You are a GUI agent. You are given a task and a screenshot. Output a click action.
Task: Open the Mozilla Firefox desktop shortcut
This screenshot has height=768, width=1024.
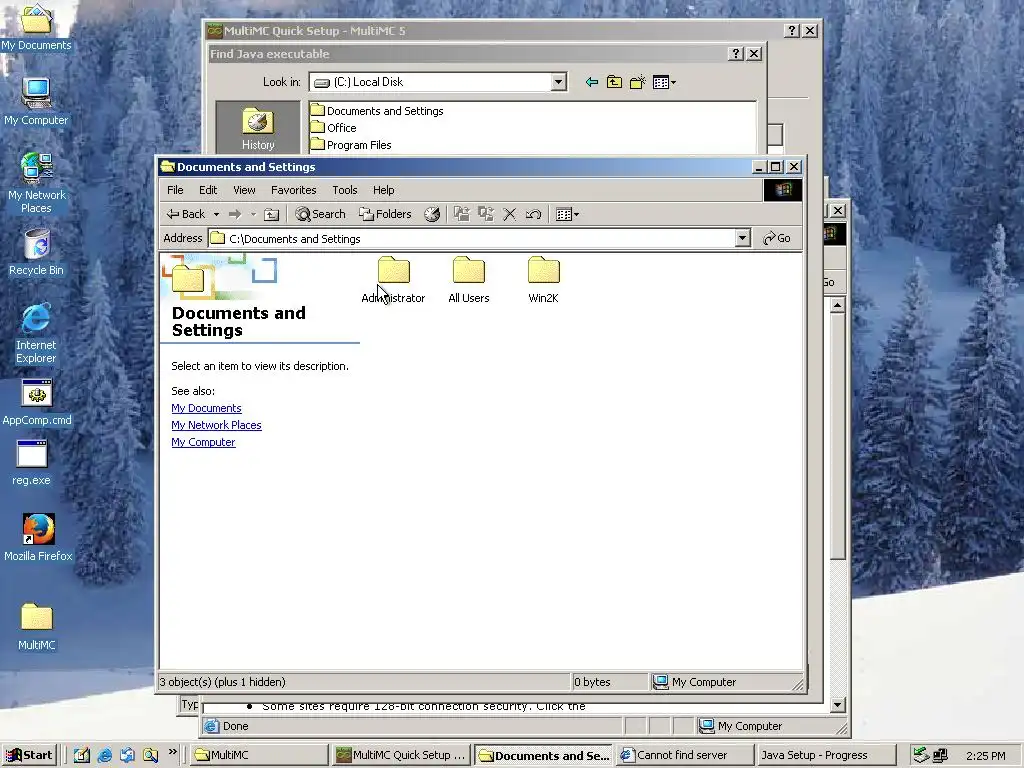[x=38, y=537]
